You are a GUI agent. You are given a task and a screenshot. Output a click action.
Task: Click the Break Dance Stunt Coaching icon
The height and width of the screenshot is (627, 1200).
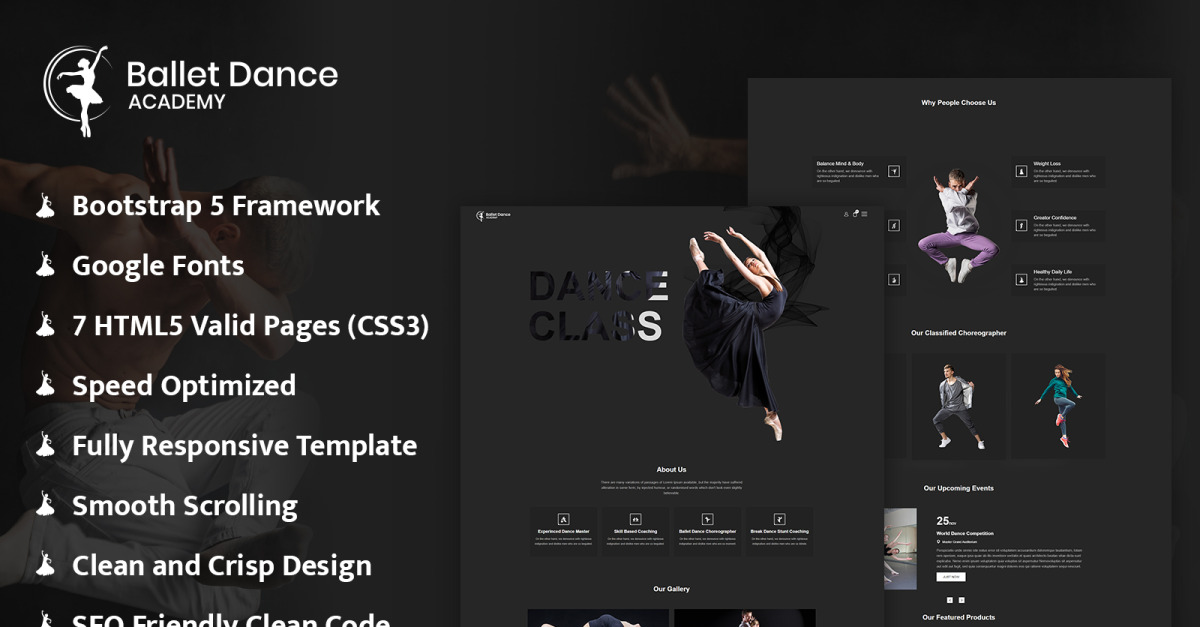(779, 519)
